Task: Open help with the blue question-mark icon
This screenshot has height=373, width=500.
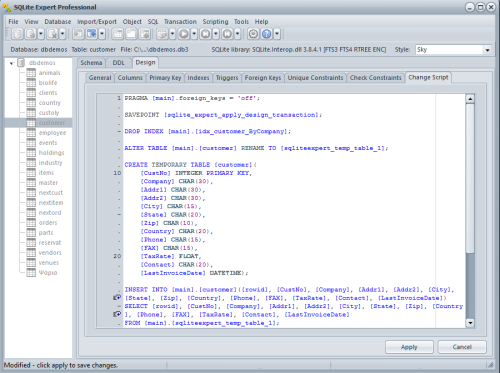Action: click(x=267, y=34)
